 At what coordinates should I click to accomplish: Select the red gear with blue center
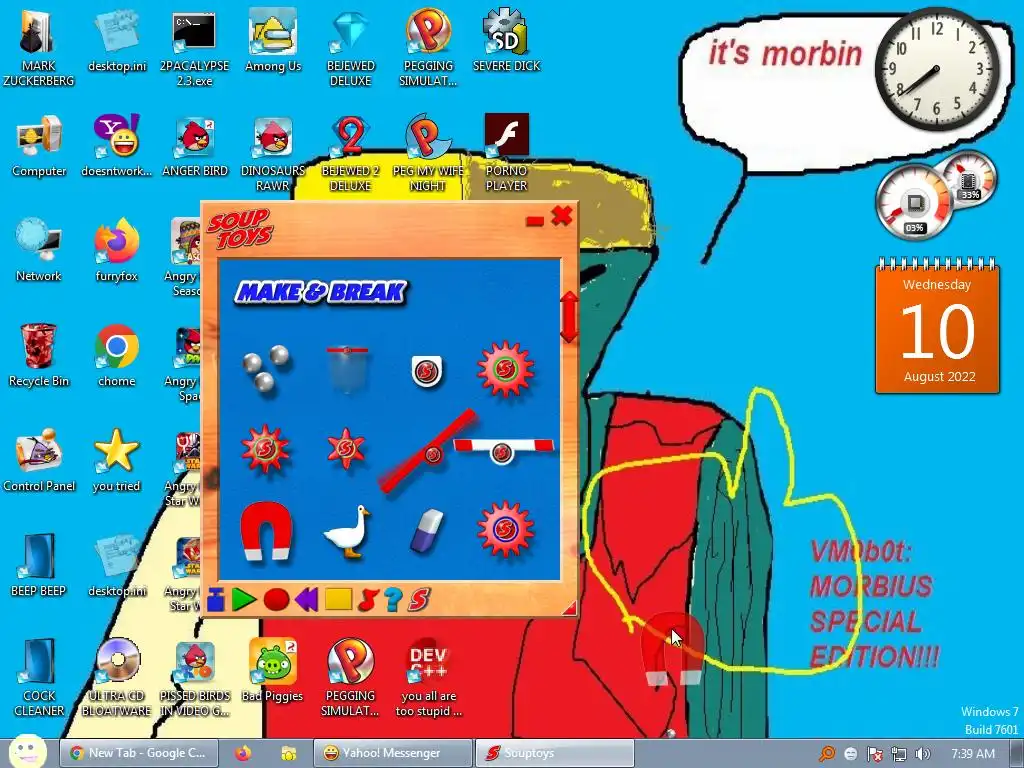pyautogui.click(x=505, y=529)
